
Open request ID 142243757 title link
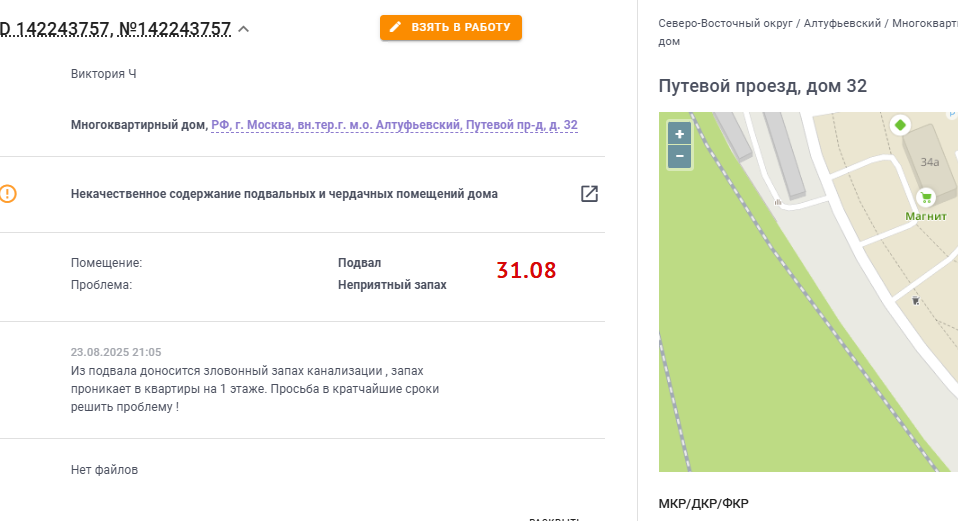click(x=115, y=29)
